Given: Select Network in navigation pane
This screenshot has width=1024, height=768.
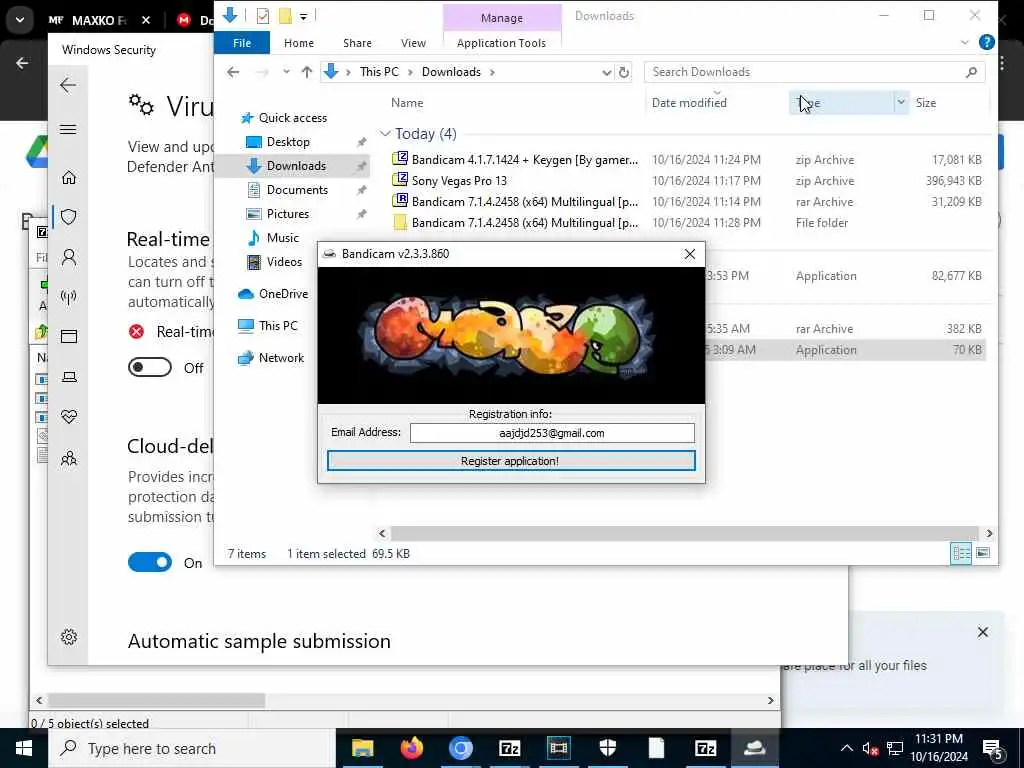Looking at the screenshot, I should (x=281, y=358).
